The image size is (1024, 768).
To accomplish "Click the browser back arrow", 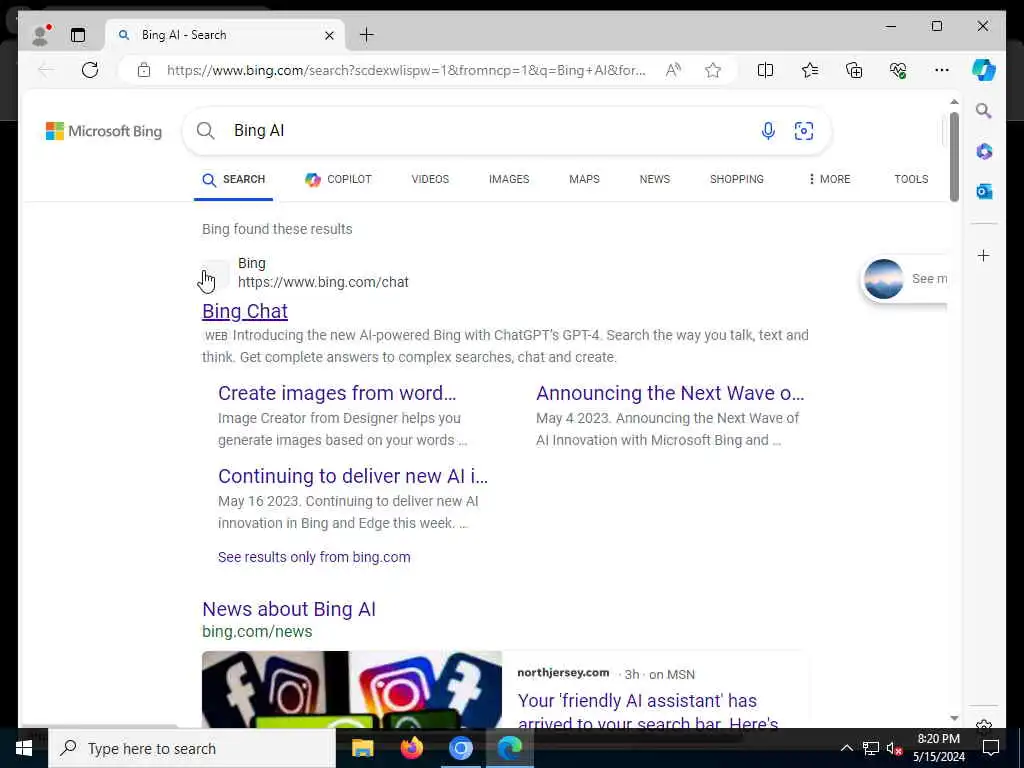I will click(x=46, y=70).
